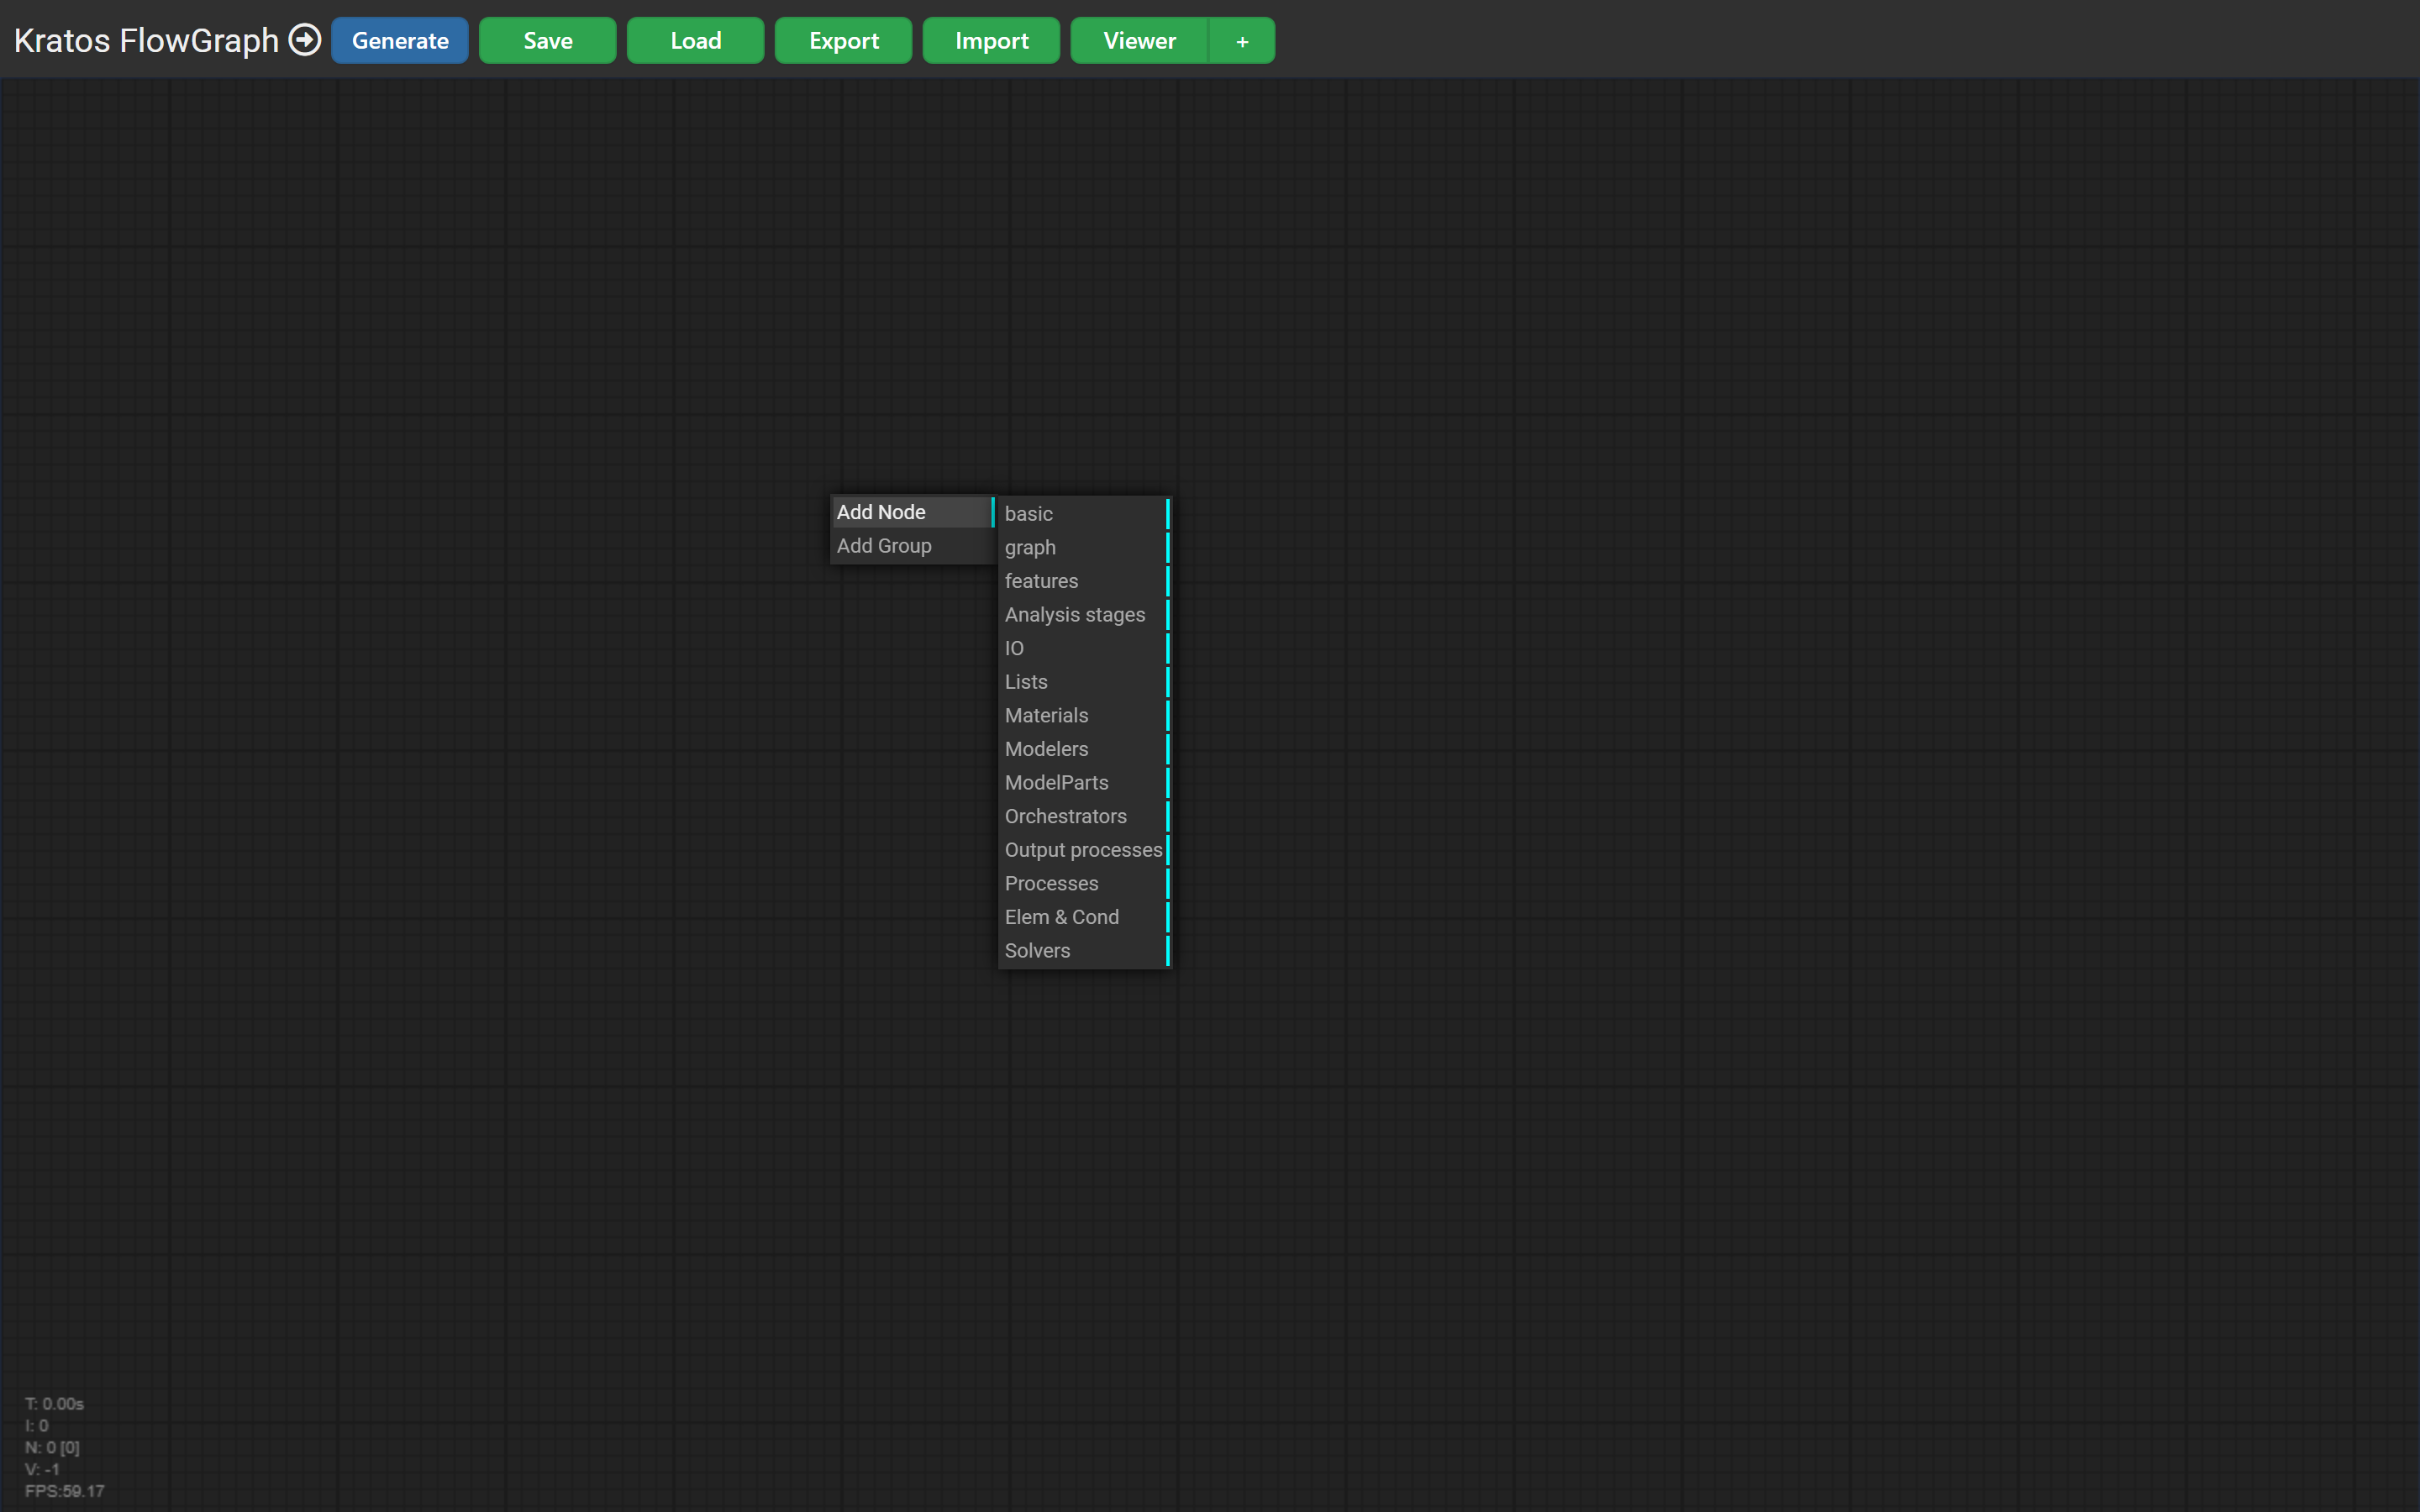Click the arrow icon next to Kratos FlowGraph

pyautogui.click(x=305, y=40)
